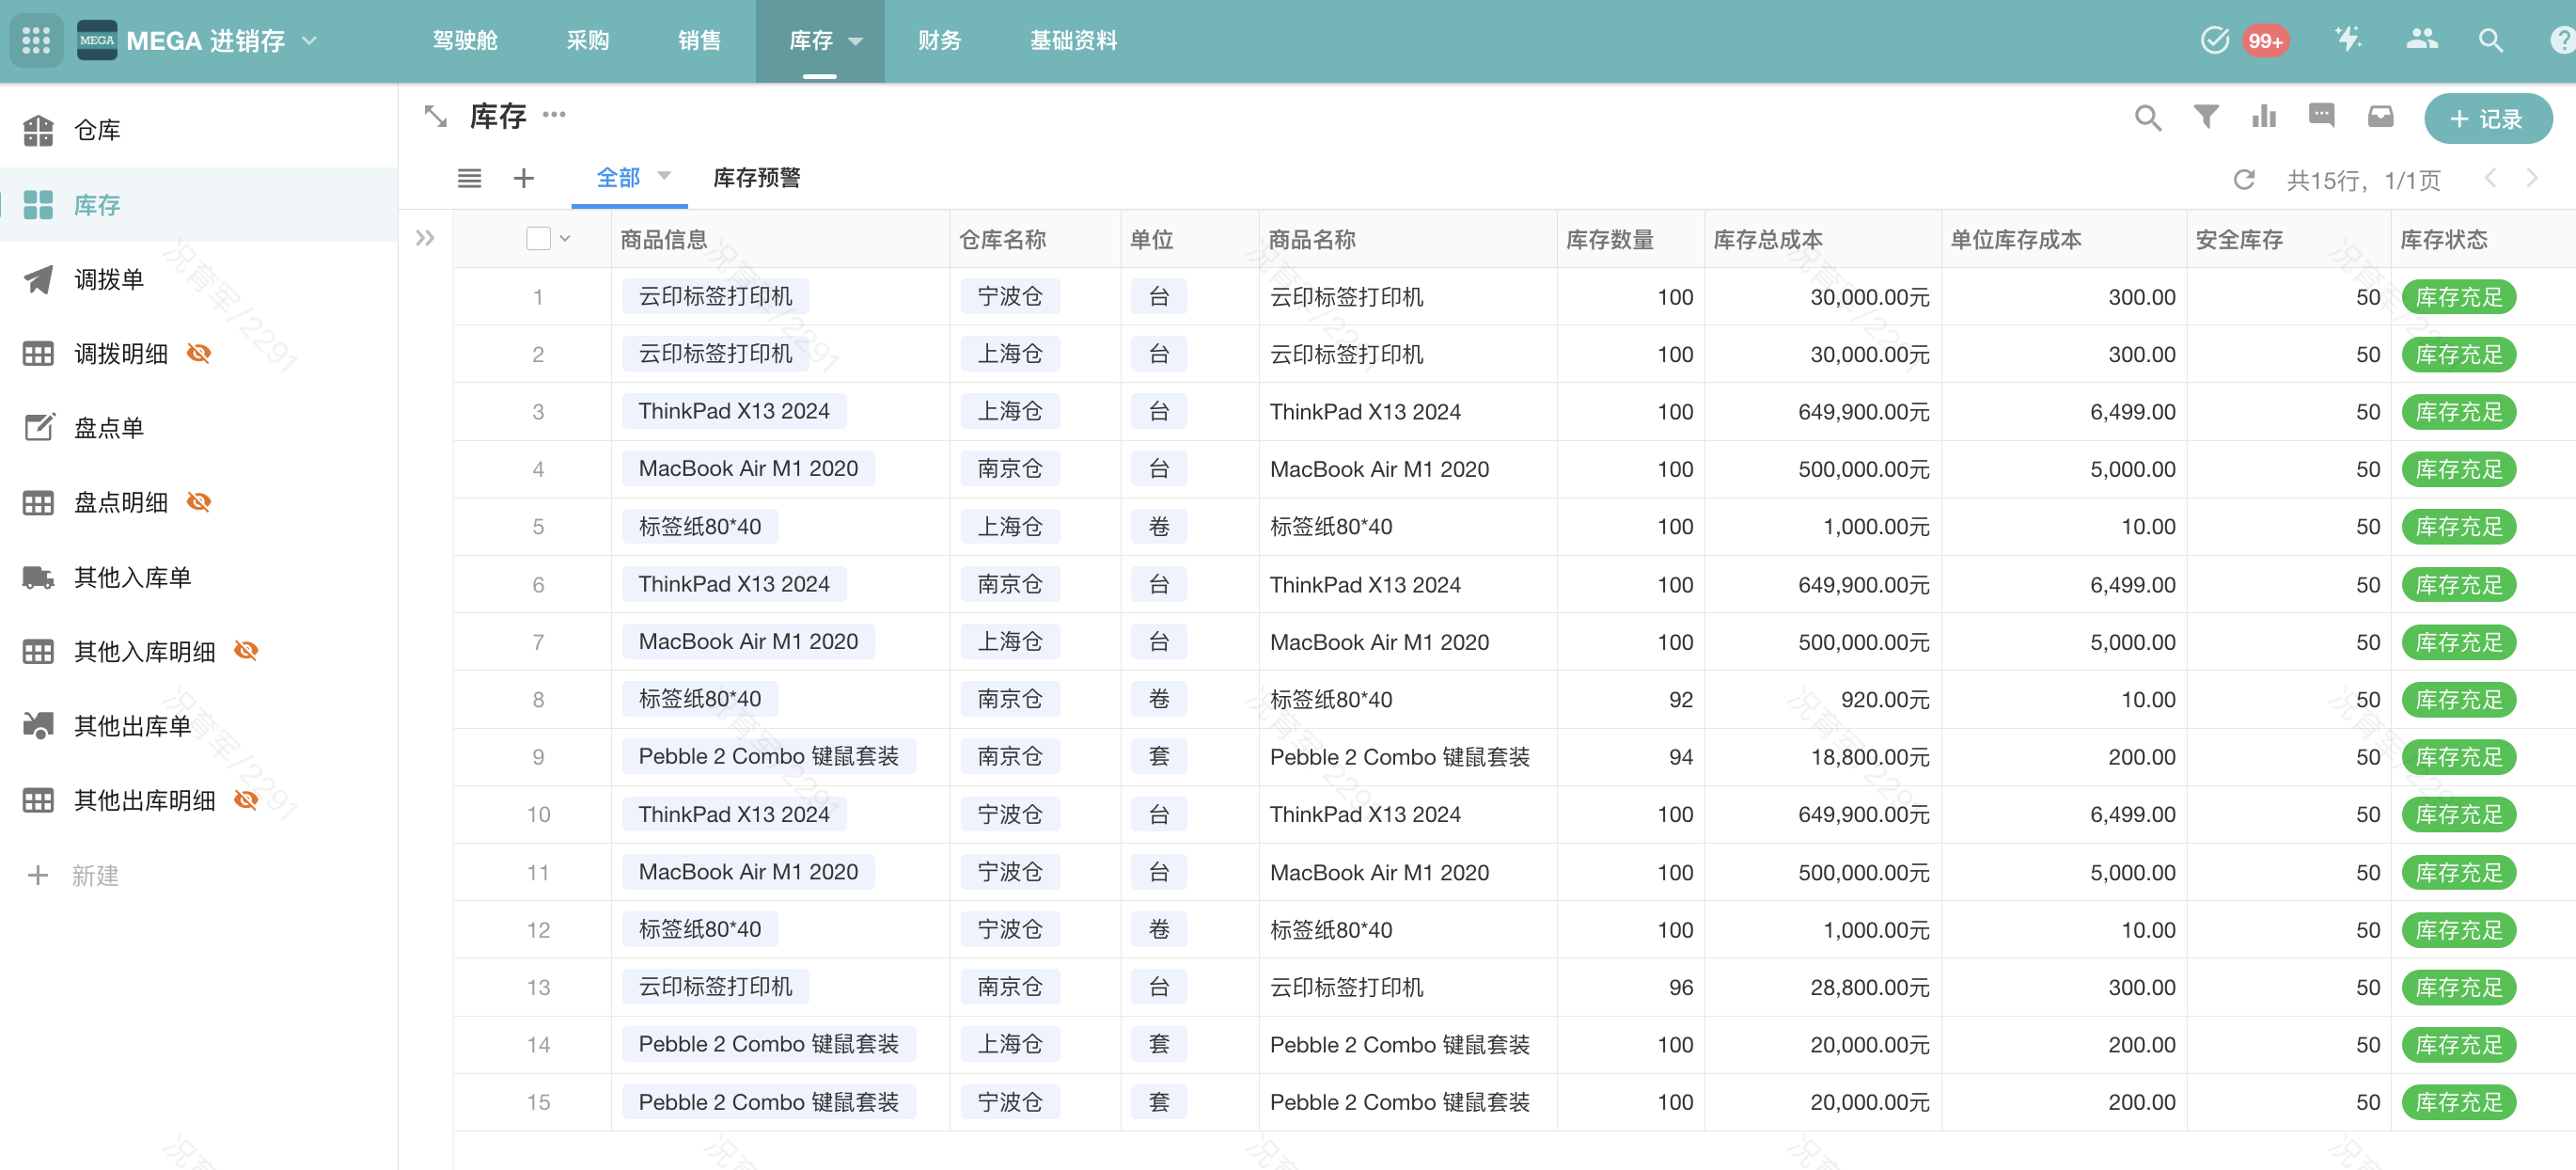Click the lightning automation icon

2348,39
